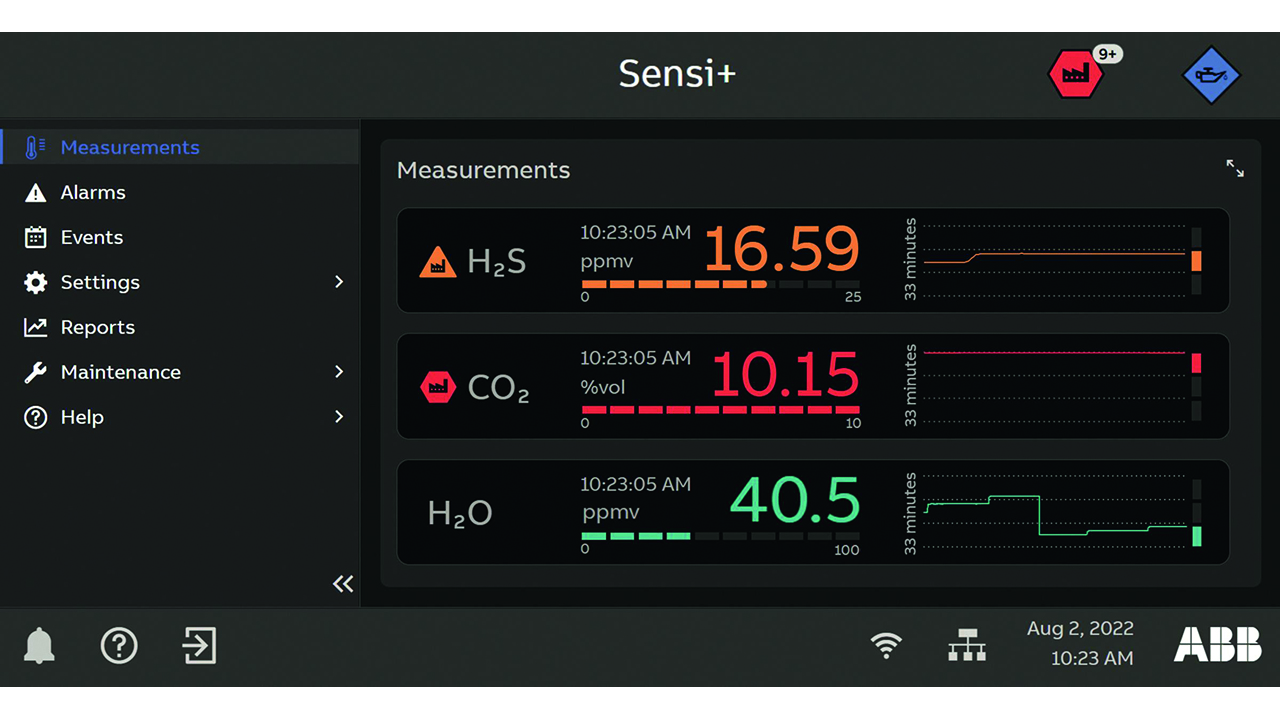
Task: Click the Aug 2, 2022 date
Action: [x=1080, y=629]
